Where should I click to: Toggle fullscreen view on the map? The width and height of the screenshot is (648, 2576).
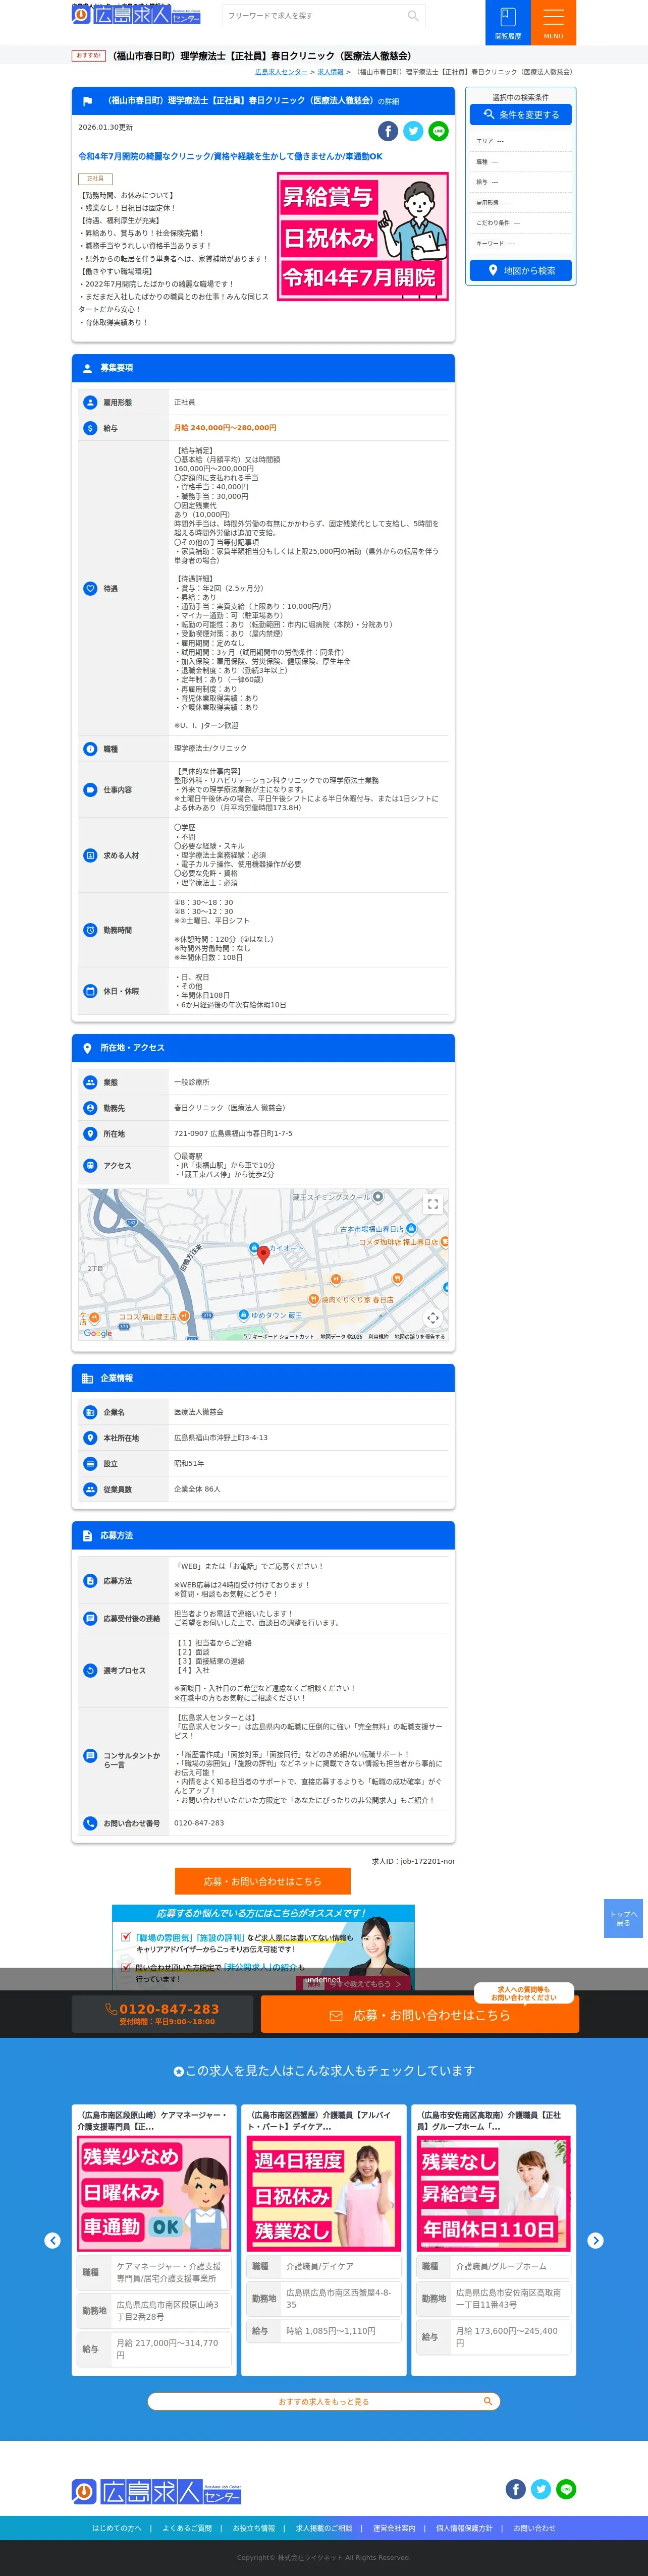coord(433,1204)
